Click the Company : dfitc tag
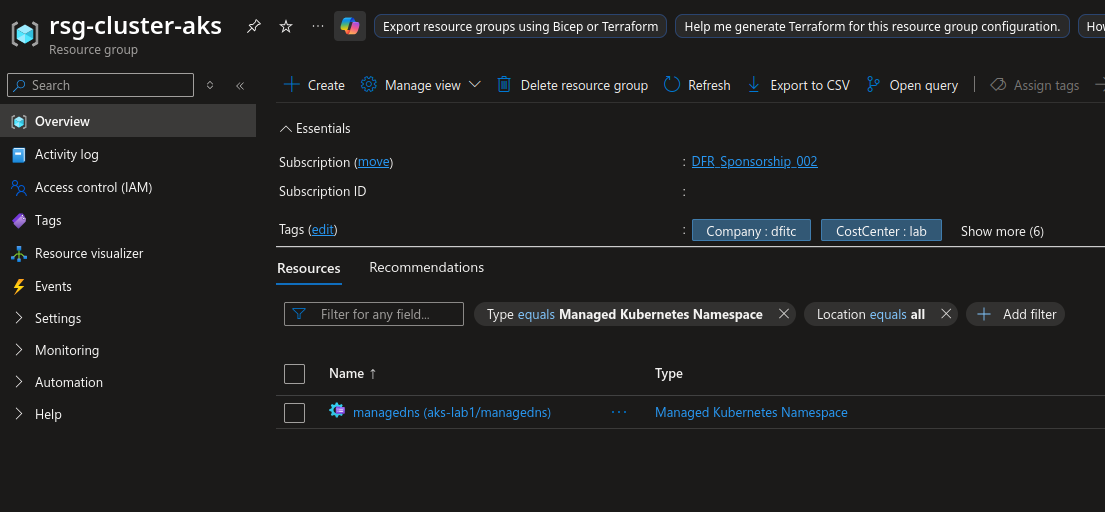The width and height of the screenshot is (1105, 512). pos(751,230)
